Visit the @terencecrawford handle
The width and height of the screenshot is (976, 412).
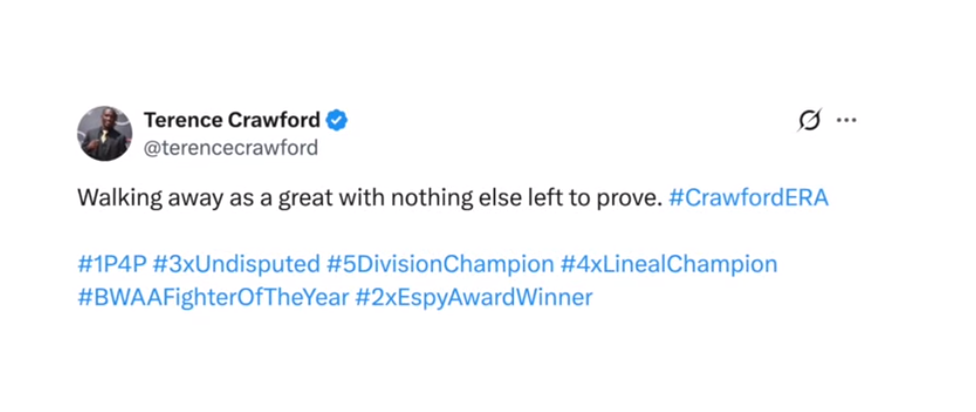pos(231,148)
